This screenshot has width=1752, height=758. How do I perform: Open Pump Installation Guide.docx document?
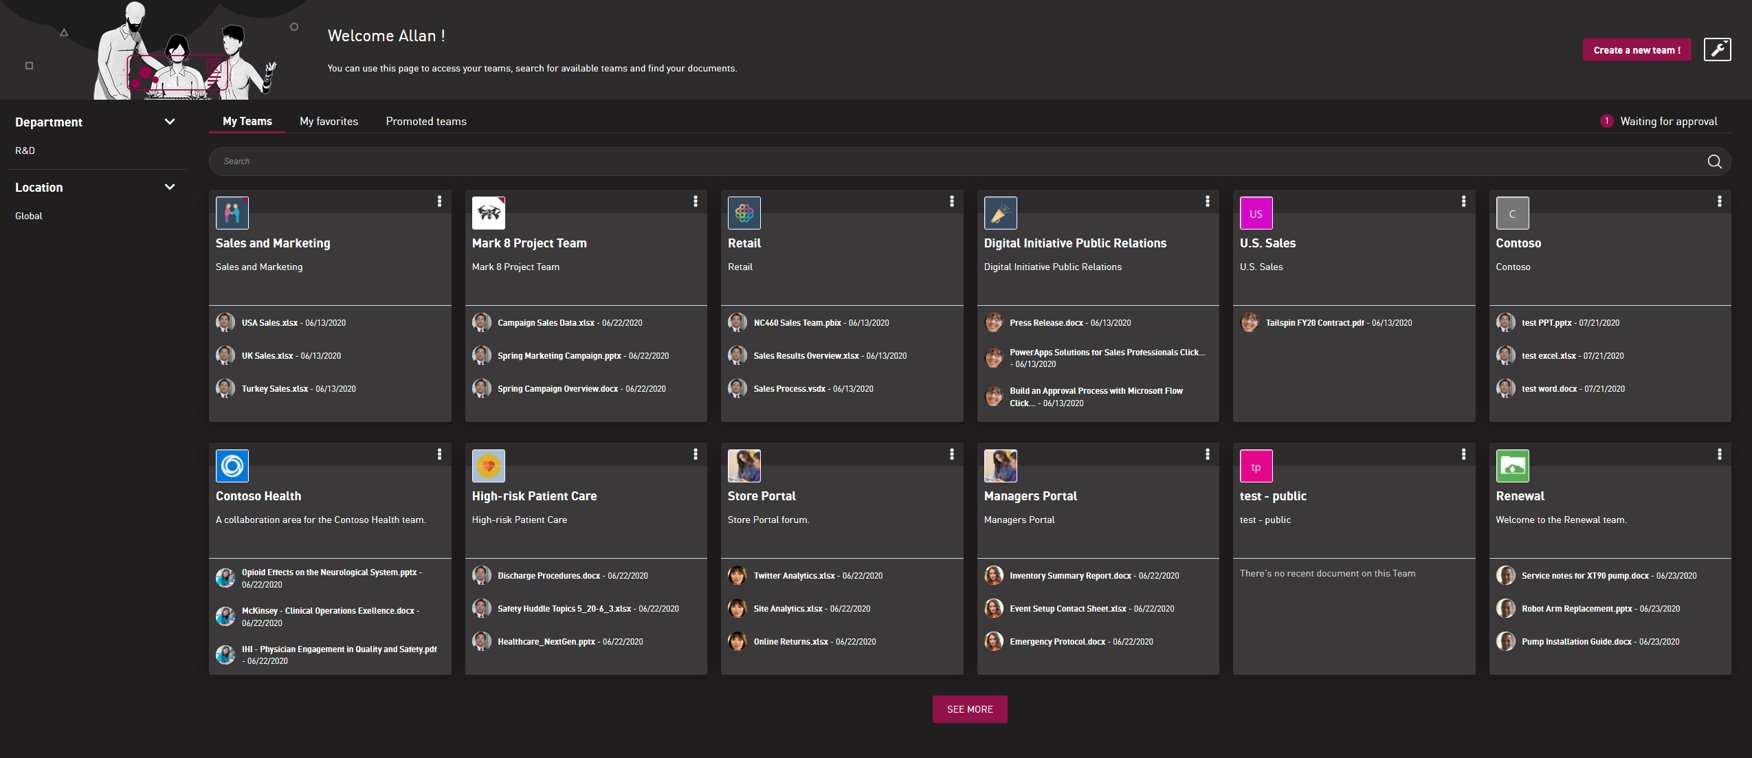pos(1576,642)
